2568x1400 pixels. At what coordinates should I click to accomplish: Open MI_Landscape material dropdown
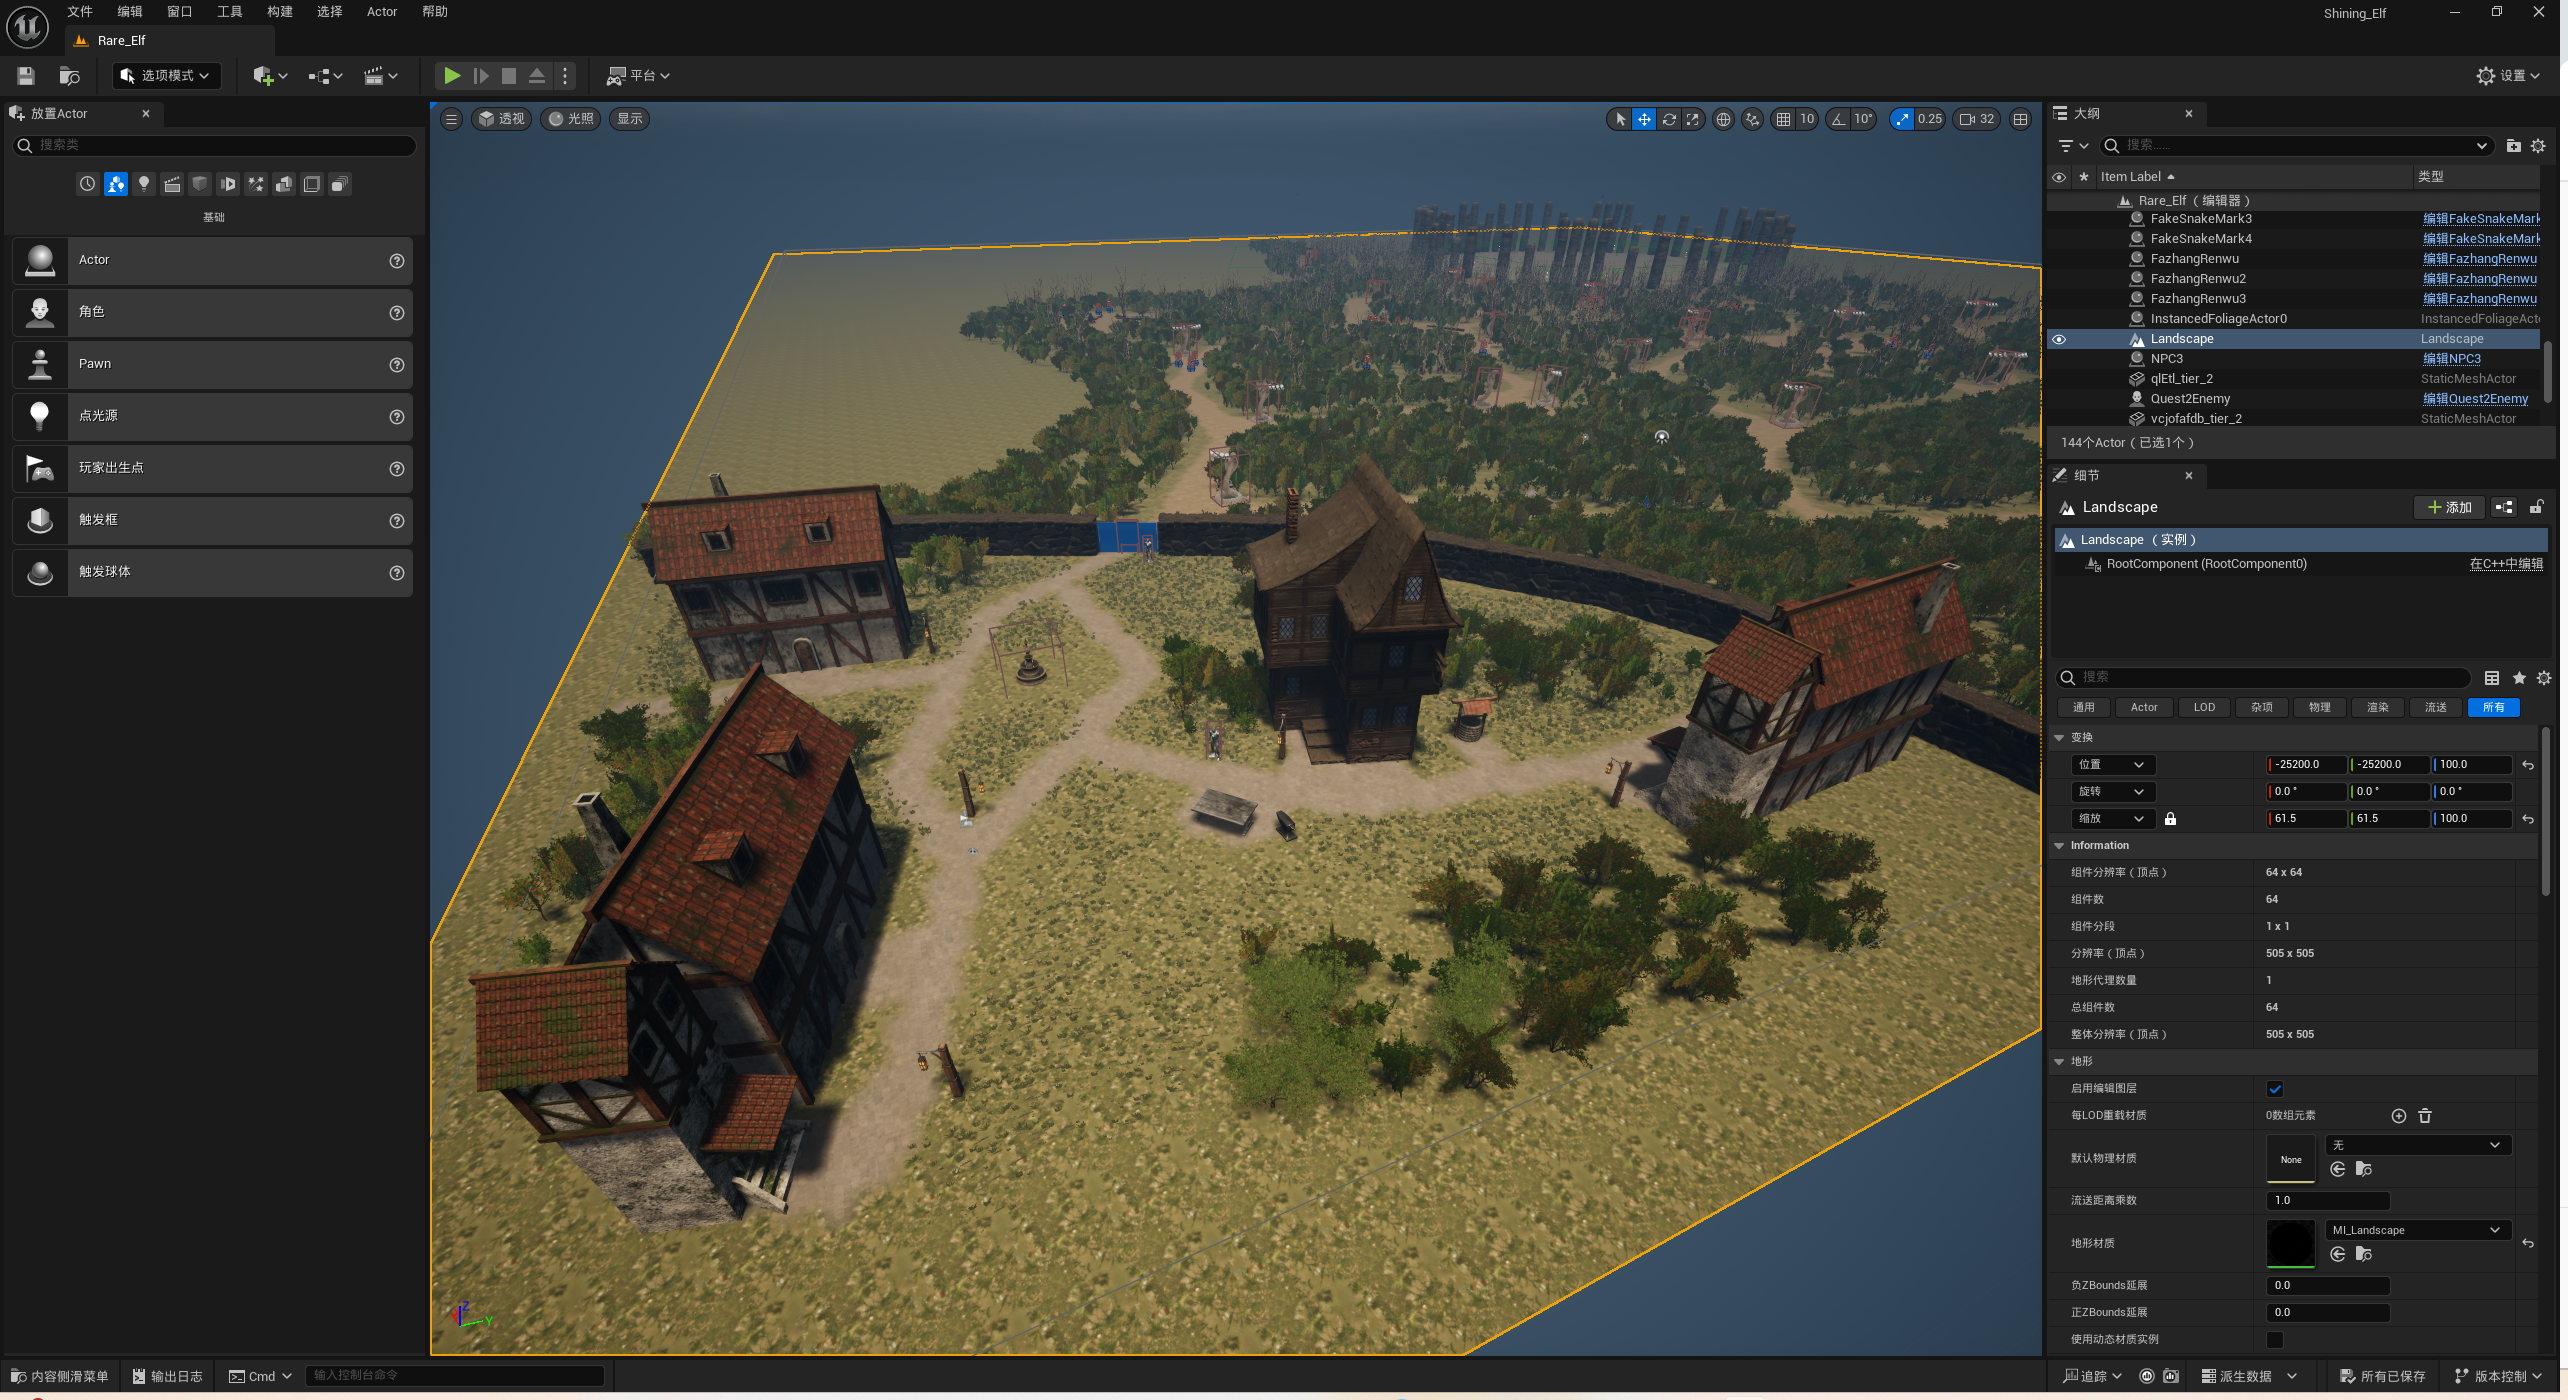coord(2415,1230)
